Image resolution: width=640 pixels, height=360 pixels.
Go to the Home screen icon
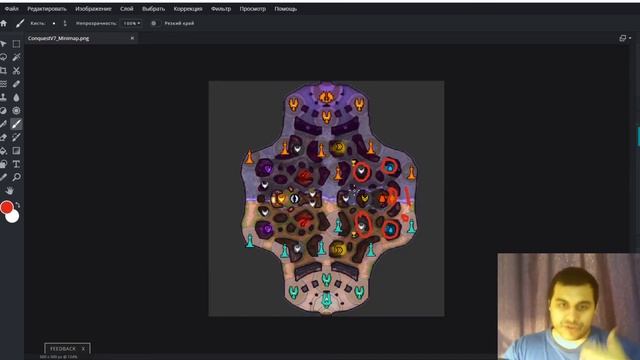[4, 24]
